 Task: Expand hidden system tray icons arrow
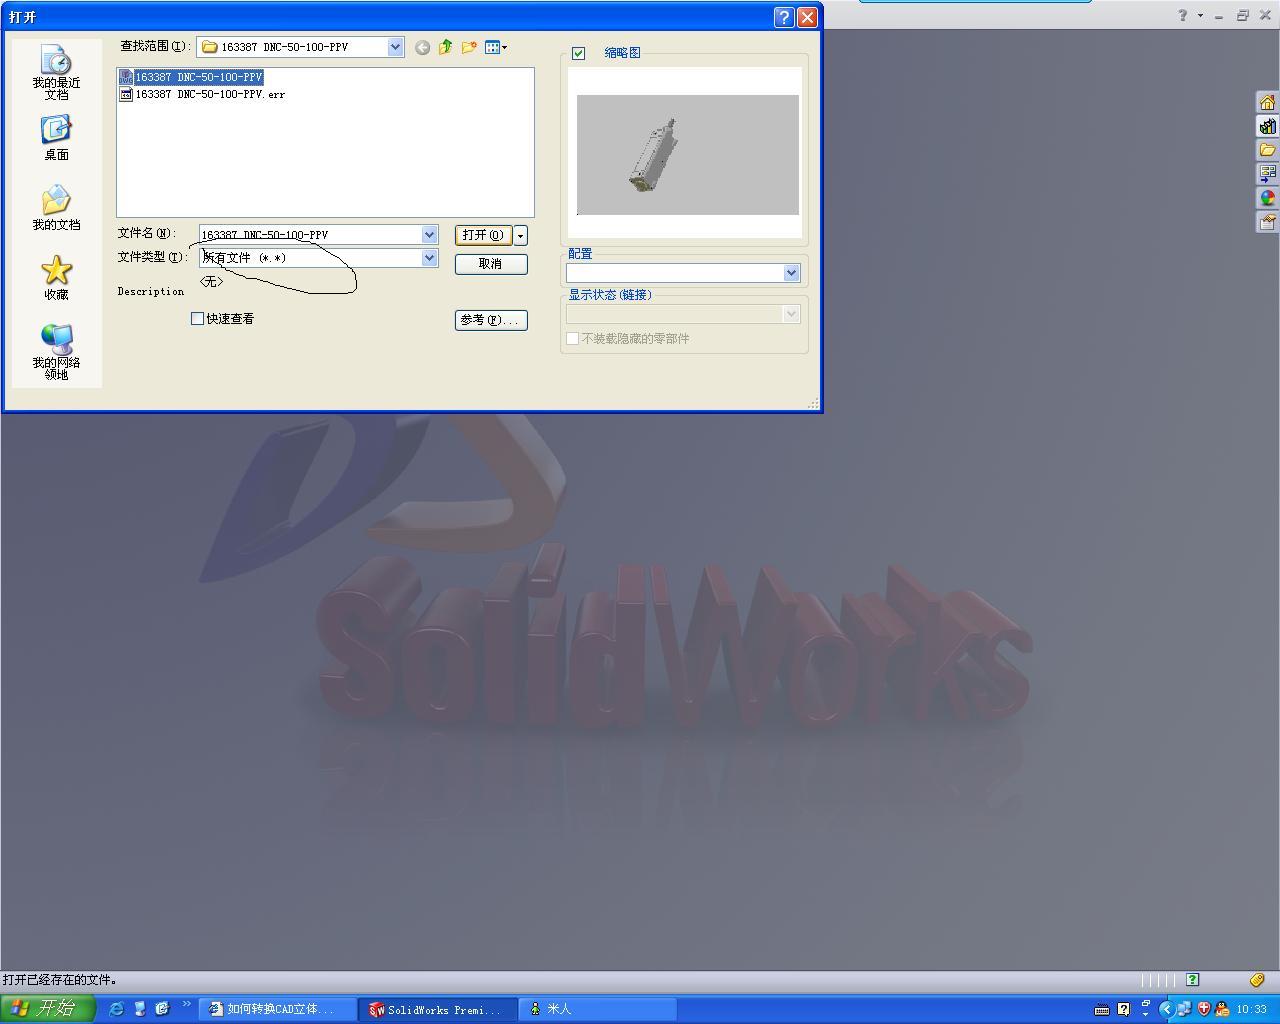coord(1166,1009)
